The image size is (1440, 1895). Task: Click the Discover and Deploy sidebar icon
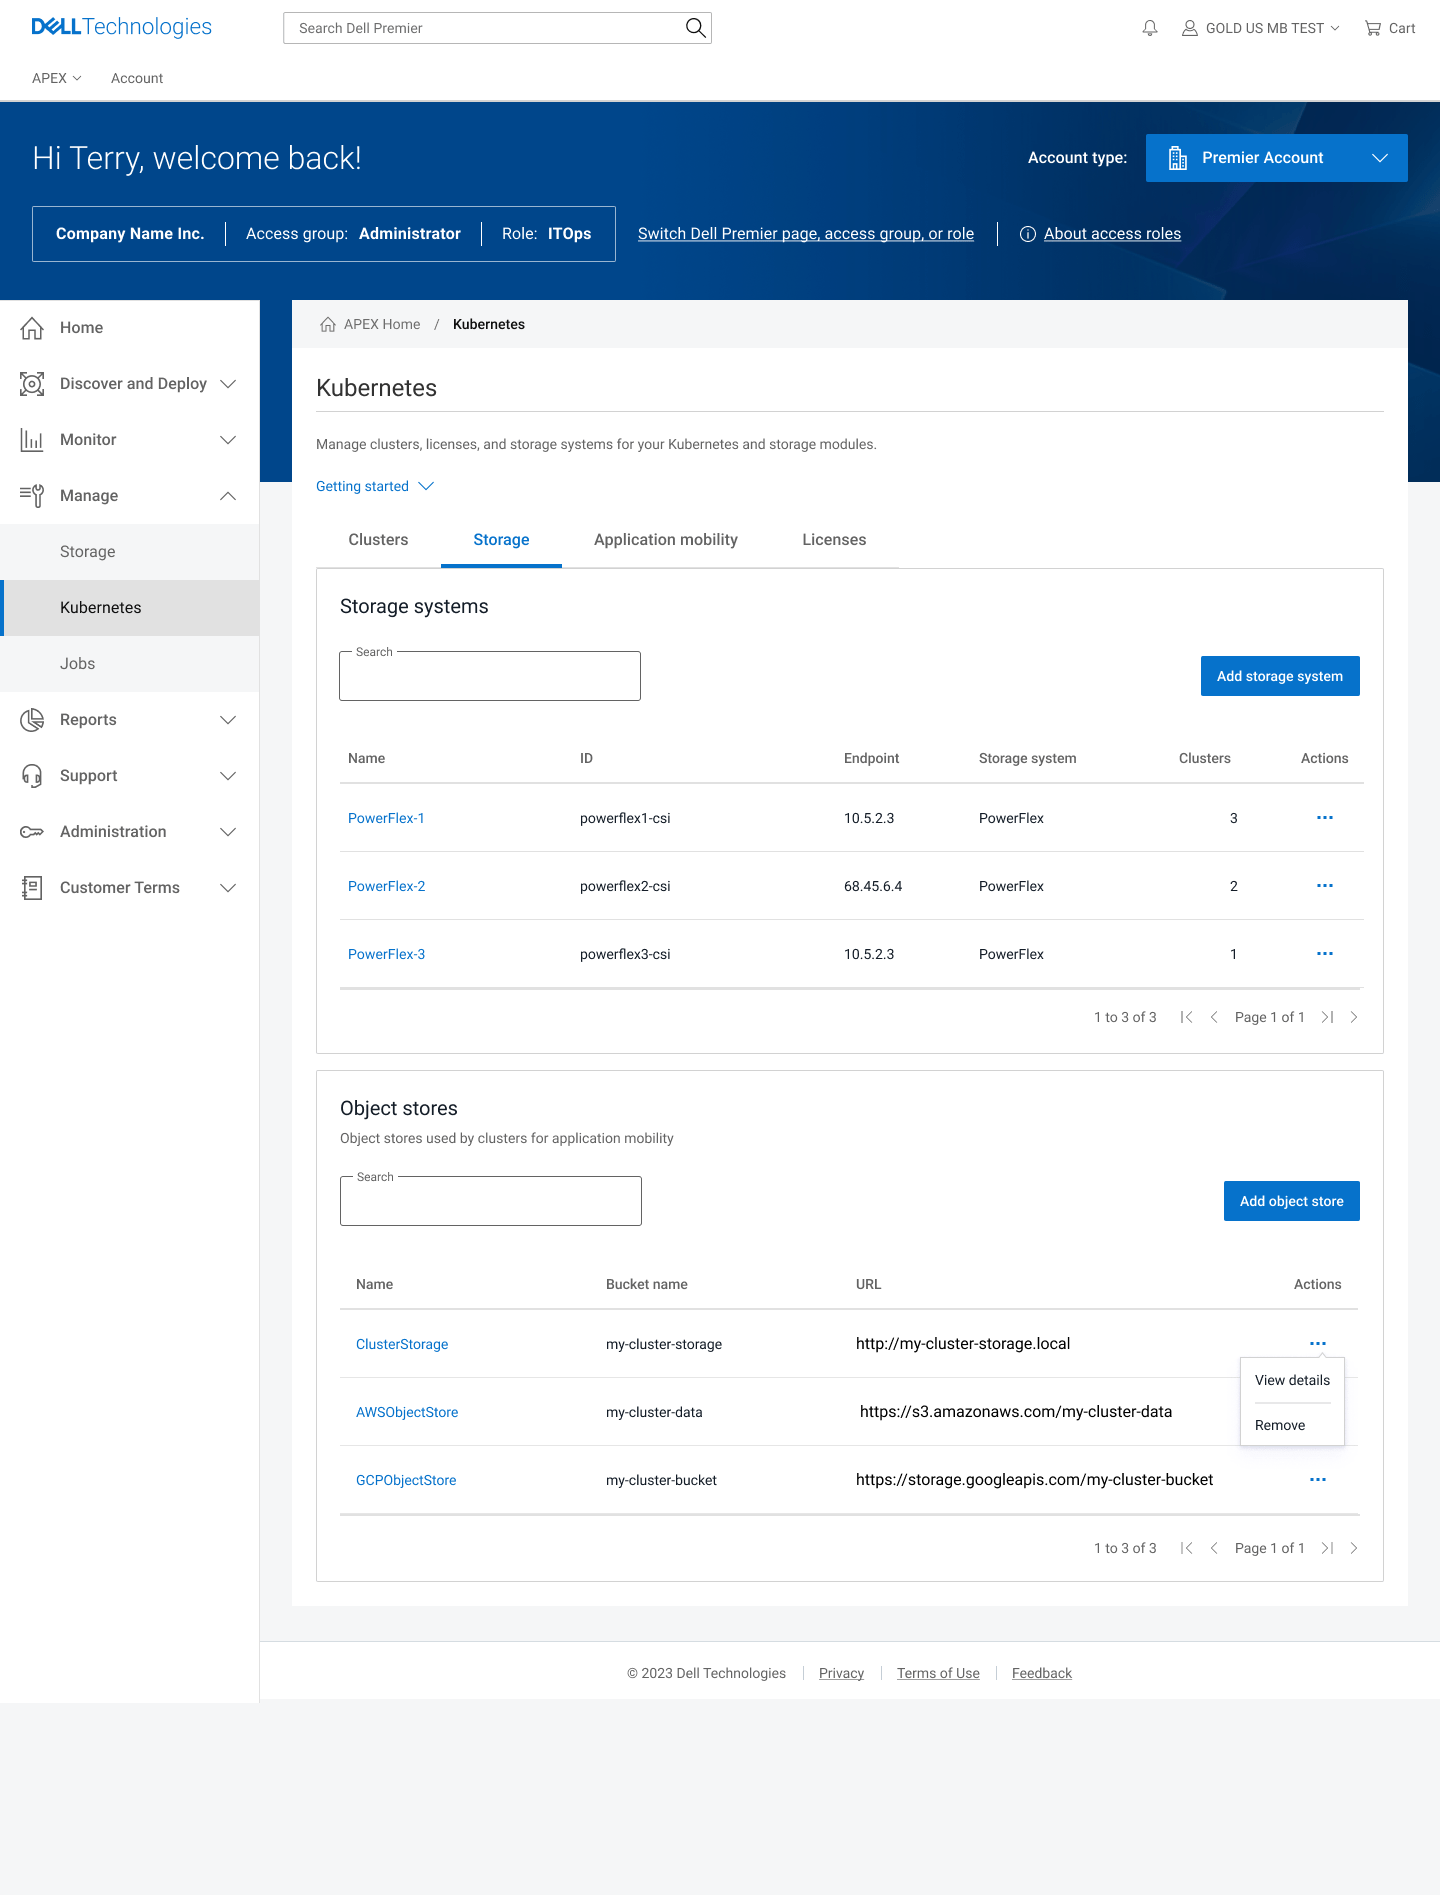pos(32,384)
